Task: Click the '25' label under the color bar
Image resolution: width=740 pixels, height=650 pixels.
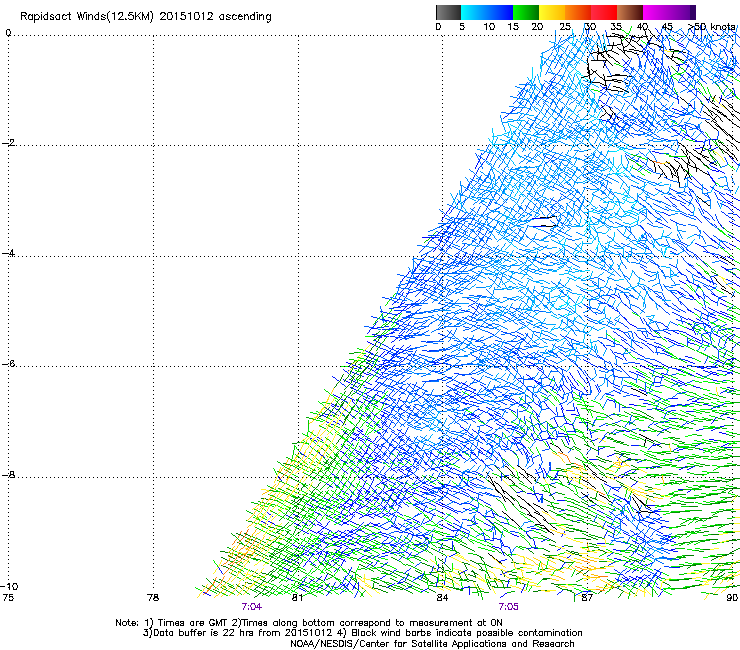Action: point(565,27)
